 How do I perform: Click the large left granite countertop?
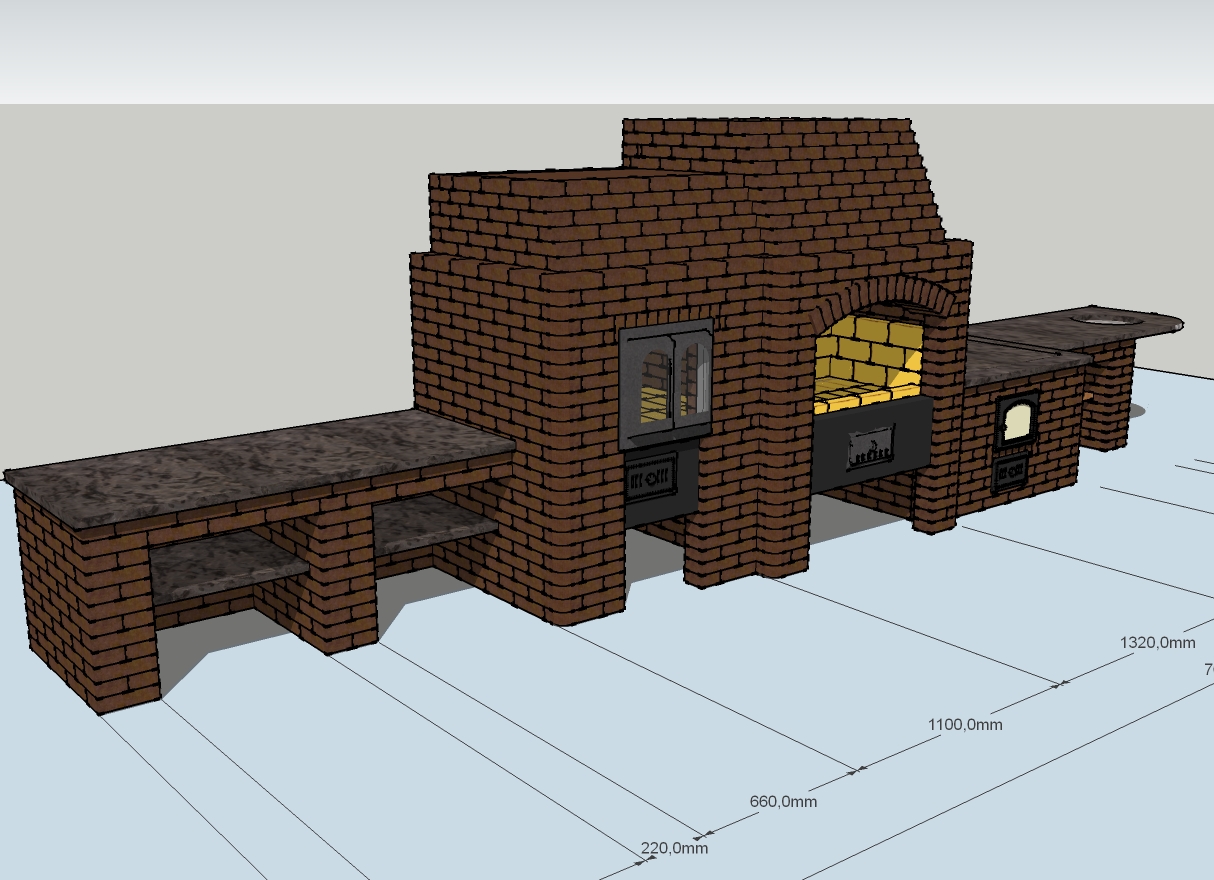(x=260, y=465)
